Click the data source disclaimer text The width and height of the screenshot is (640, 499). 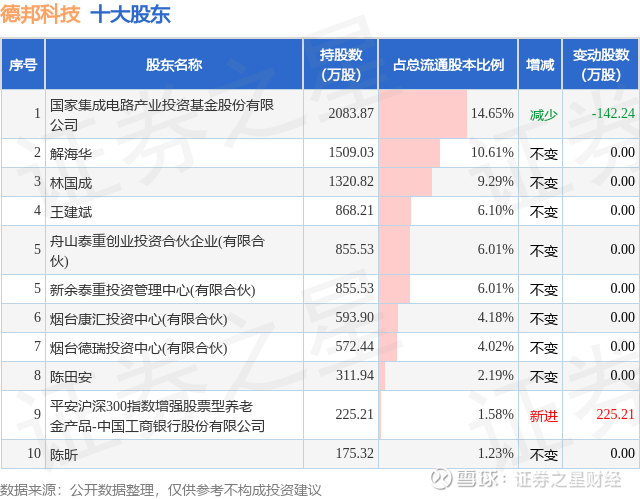coord(161,489)
